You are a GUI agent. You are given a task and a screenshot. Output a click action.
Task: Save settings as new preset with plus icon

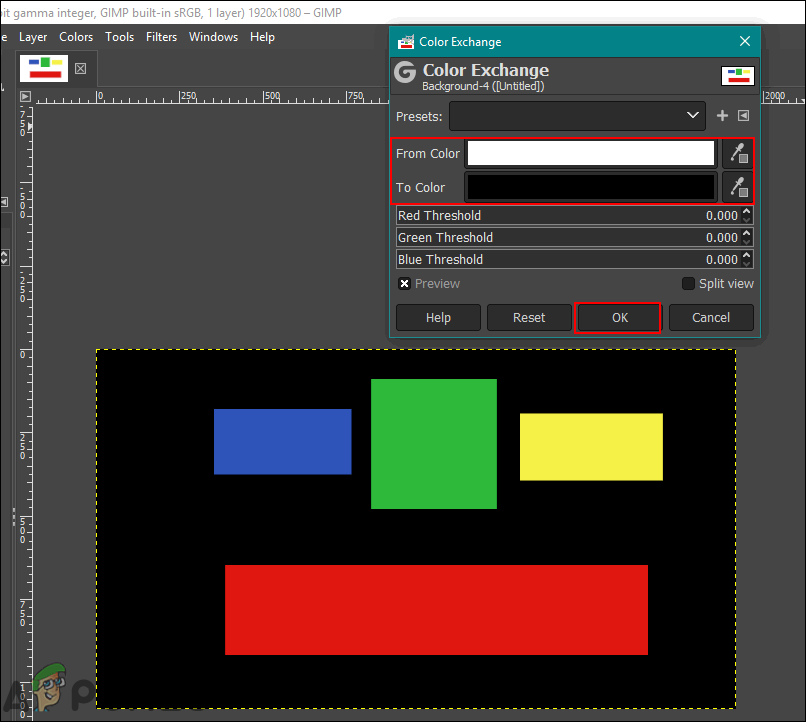pyautogui.click(x=722, y=116)
